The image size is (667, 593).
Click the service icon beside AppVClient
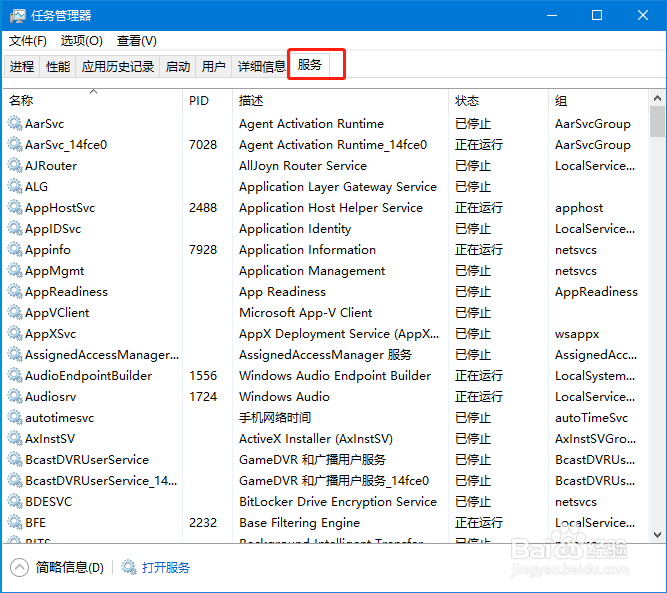pyautogui.click(x=15, y=312)
